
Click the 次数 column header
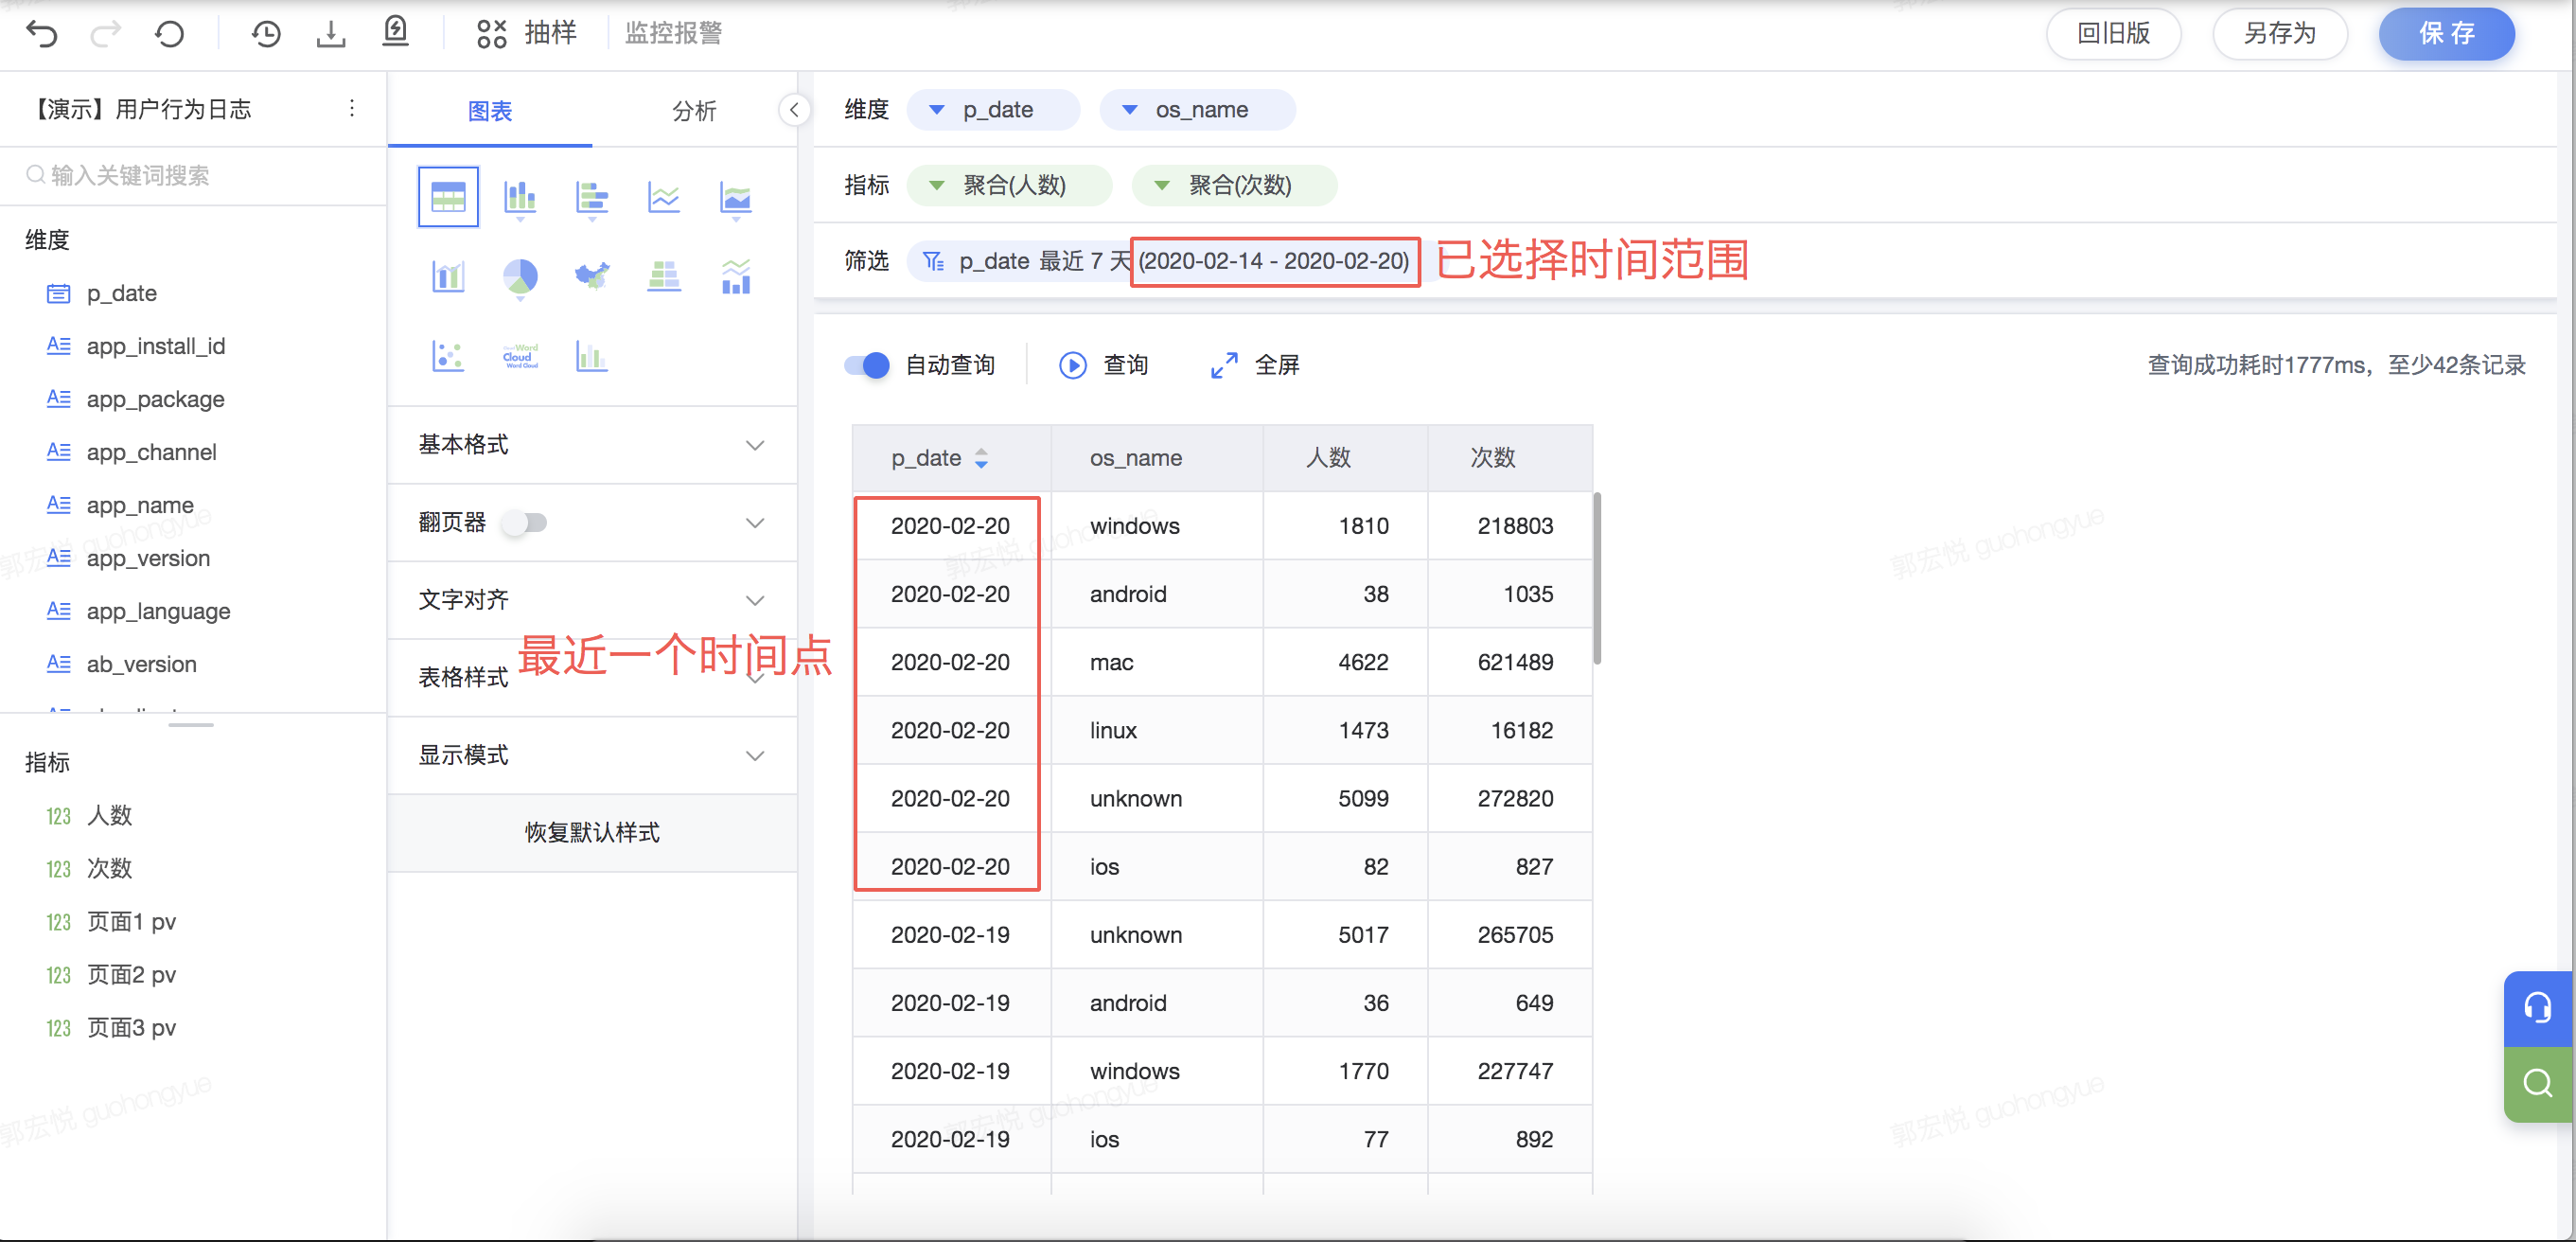1510,458
